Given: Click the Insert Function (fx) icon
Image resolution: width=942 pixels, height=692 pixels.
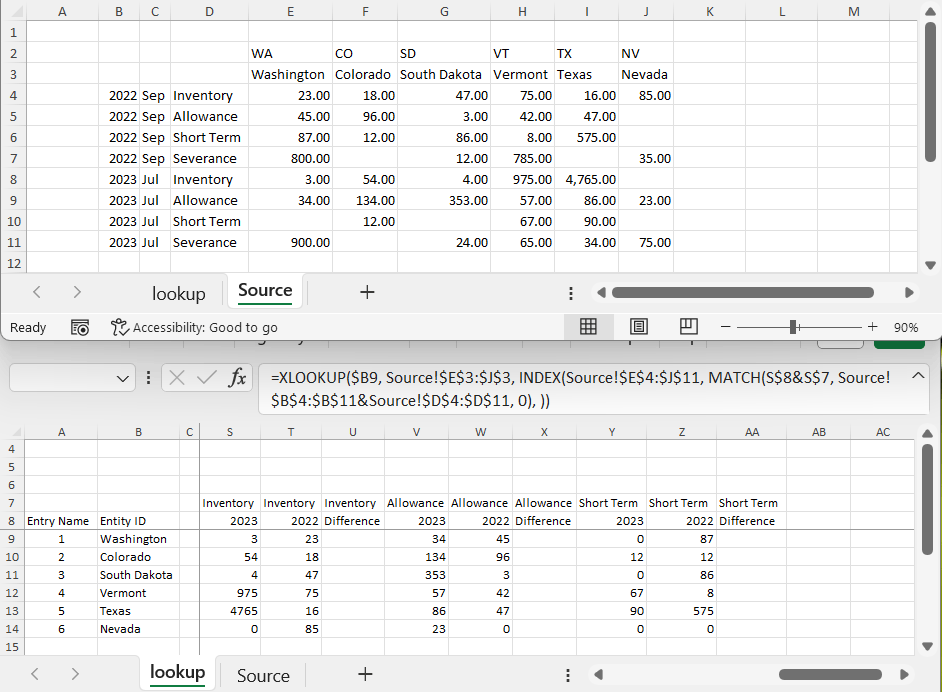Looking at the screenshot, I should point(236,378).
